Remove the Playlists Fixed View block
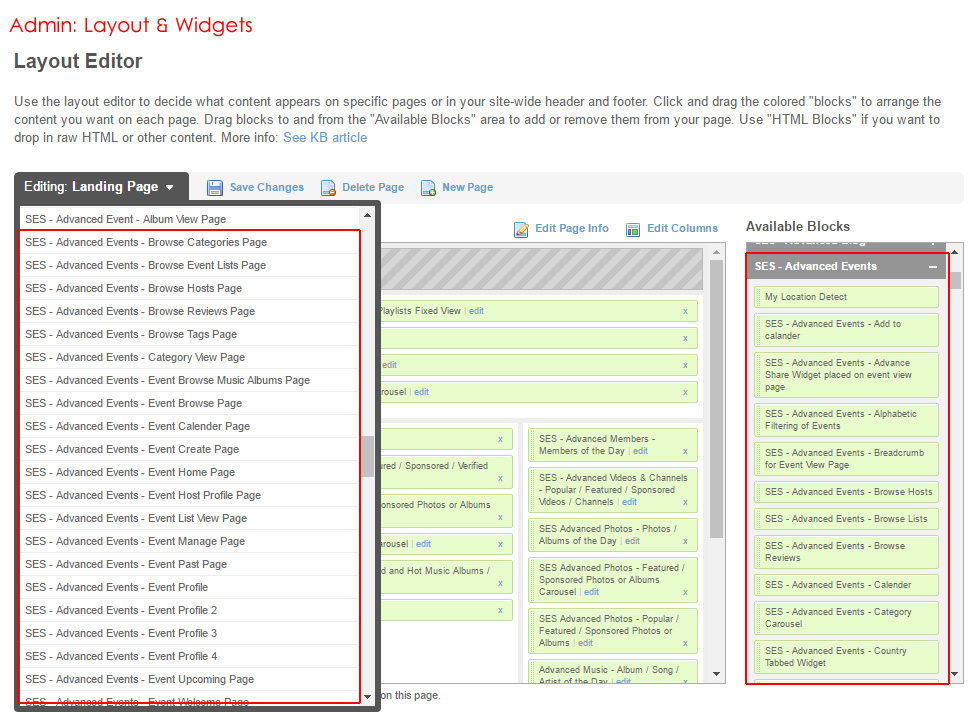 click(685, 311)
